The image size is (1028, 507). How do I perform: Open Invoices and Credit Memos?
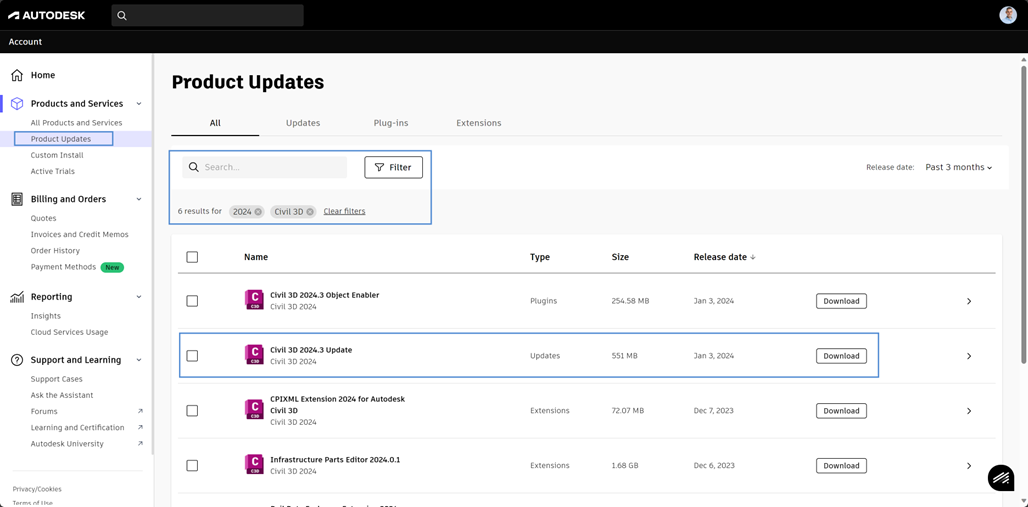point(79,234)
